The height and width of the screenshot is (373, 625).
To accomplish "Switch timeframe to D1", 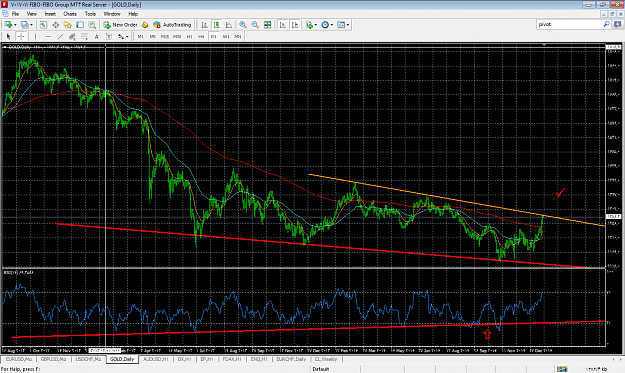I will click(x=214, y=36).
